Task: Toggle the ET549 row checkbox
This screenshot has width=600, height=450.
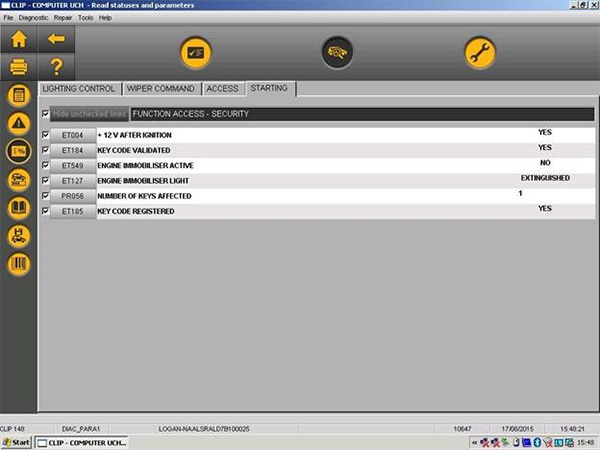Action: (45, 165)
